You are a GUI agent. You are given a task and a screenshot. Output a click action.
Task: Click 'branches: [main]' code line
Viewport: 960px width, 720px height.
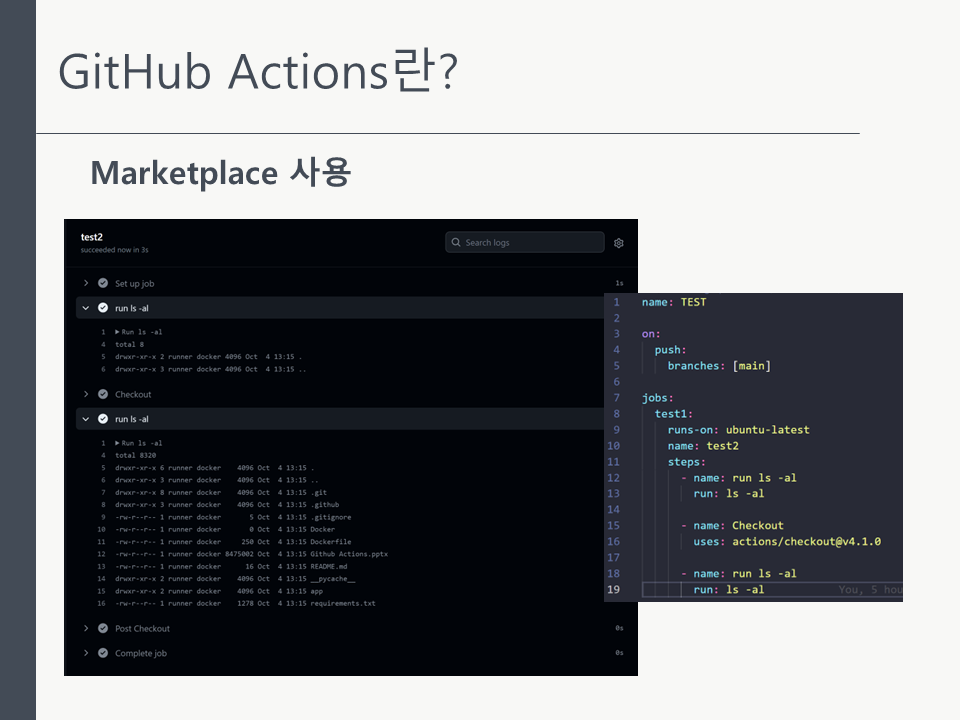(x=719, y=366)
